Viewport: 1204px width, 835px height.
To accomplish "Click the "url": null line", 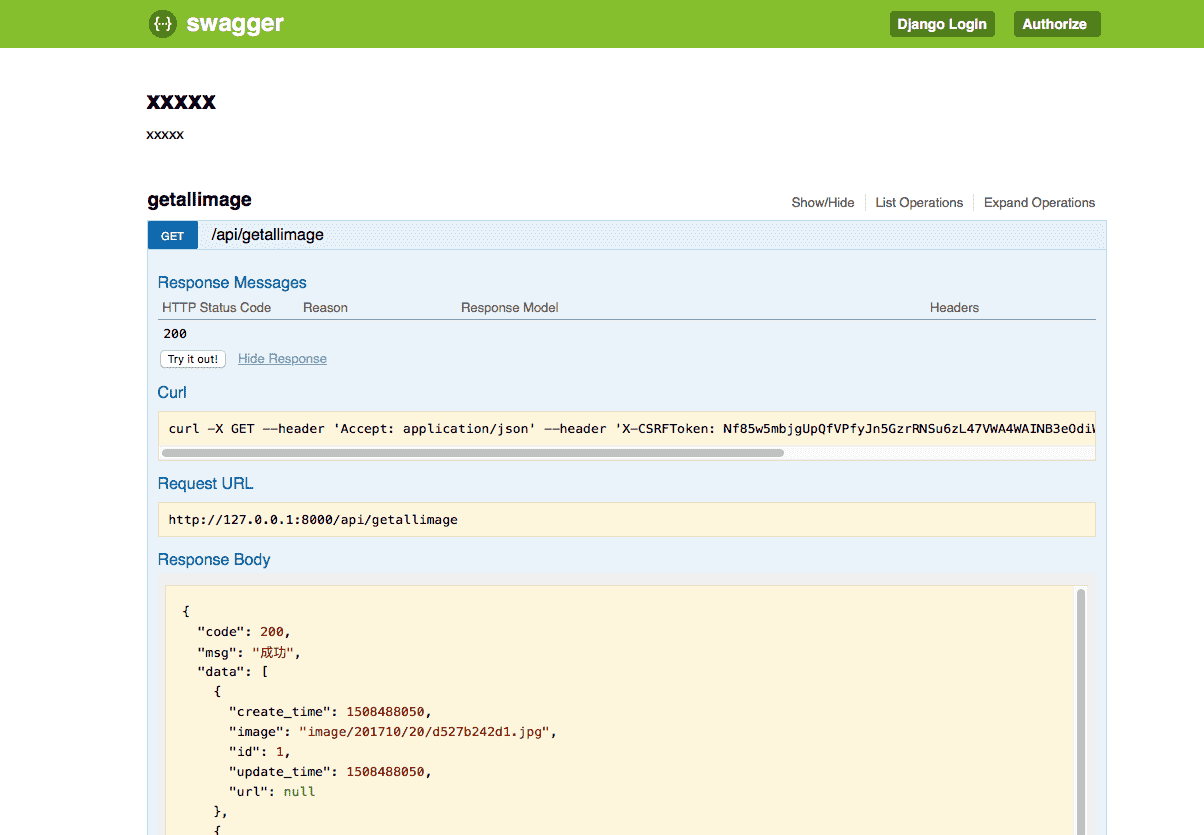I will click(x=272, y=792).
